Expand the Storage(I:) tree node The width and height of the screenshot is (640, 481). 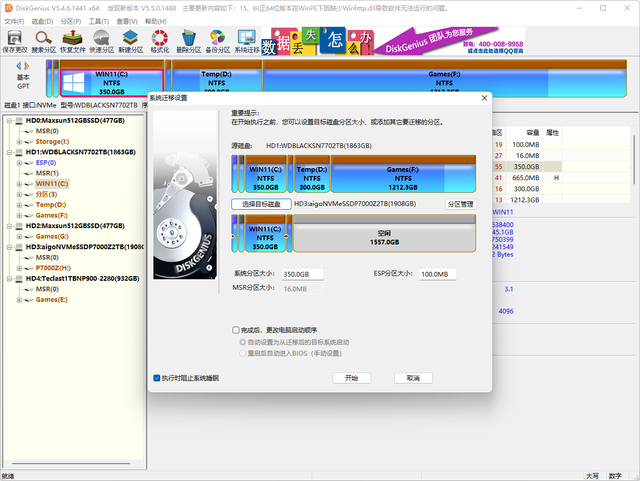(x=19, y=142)
